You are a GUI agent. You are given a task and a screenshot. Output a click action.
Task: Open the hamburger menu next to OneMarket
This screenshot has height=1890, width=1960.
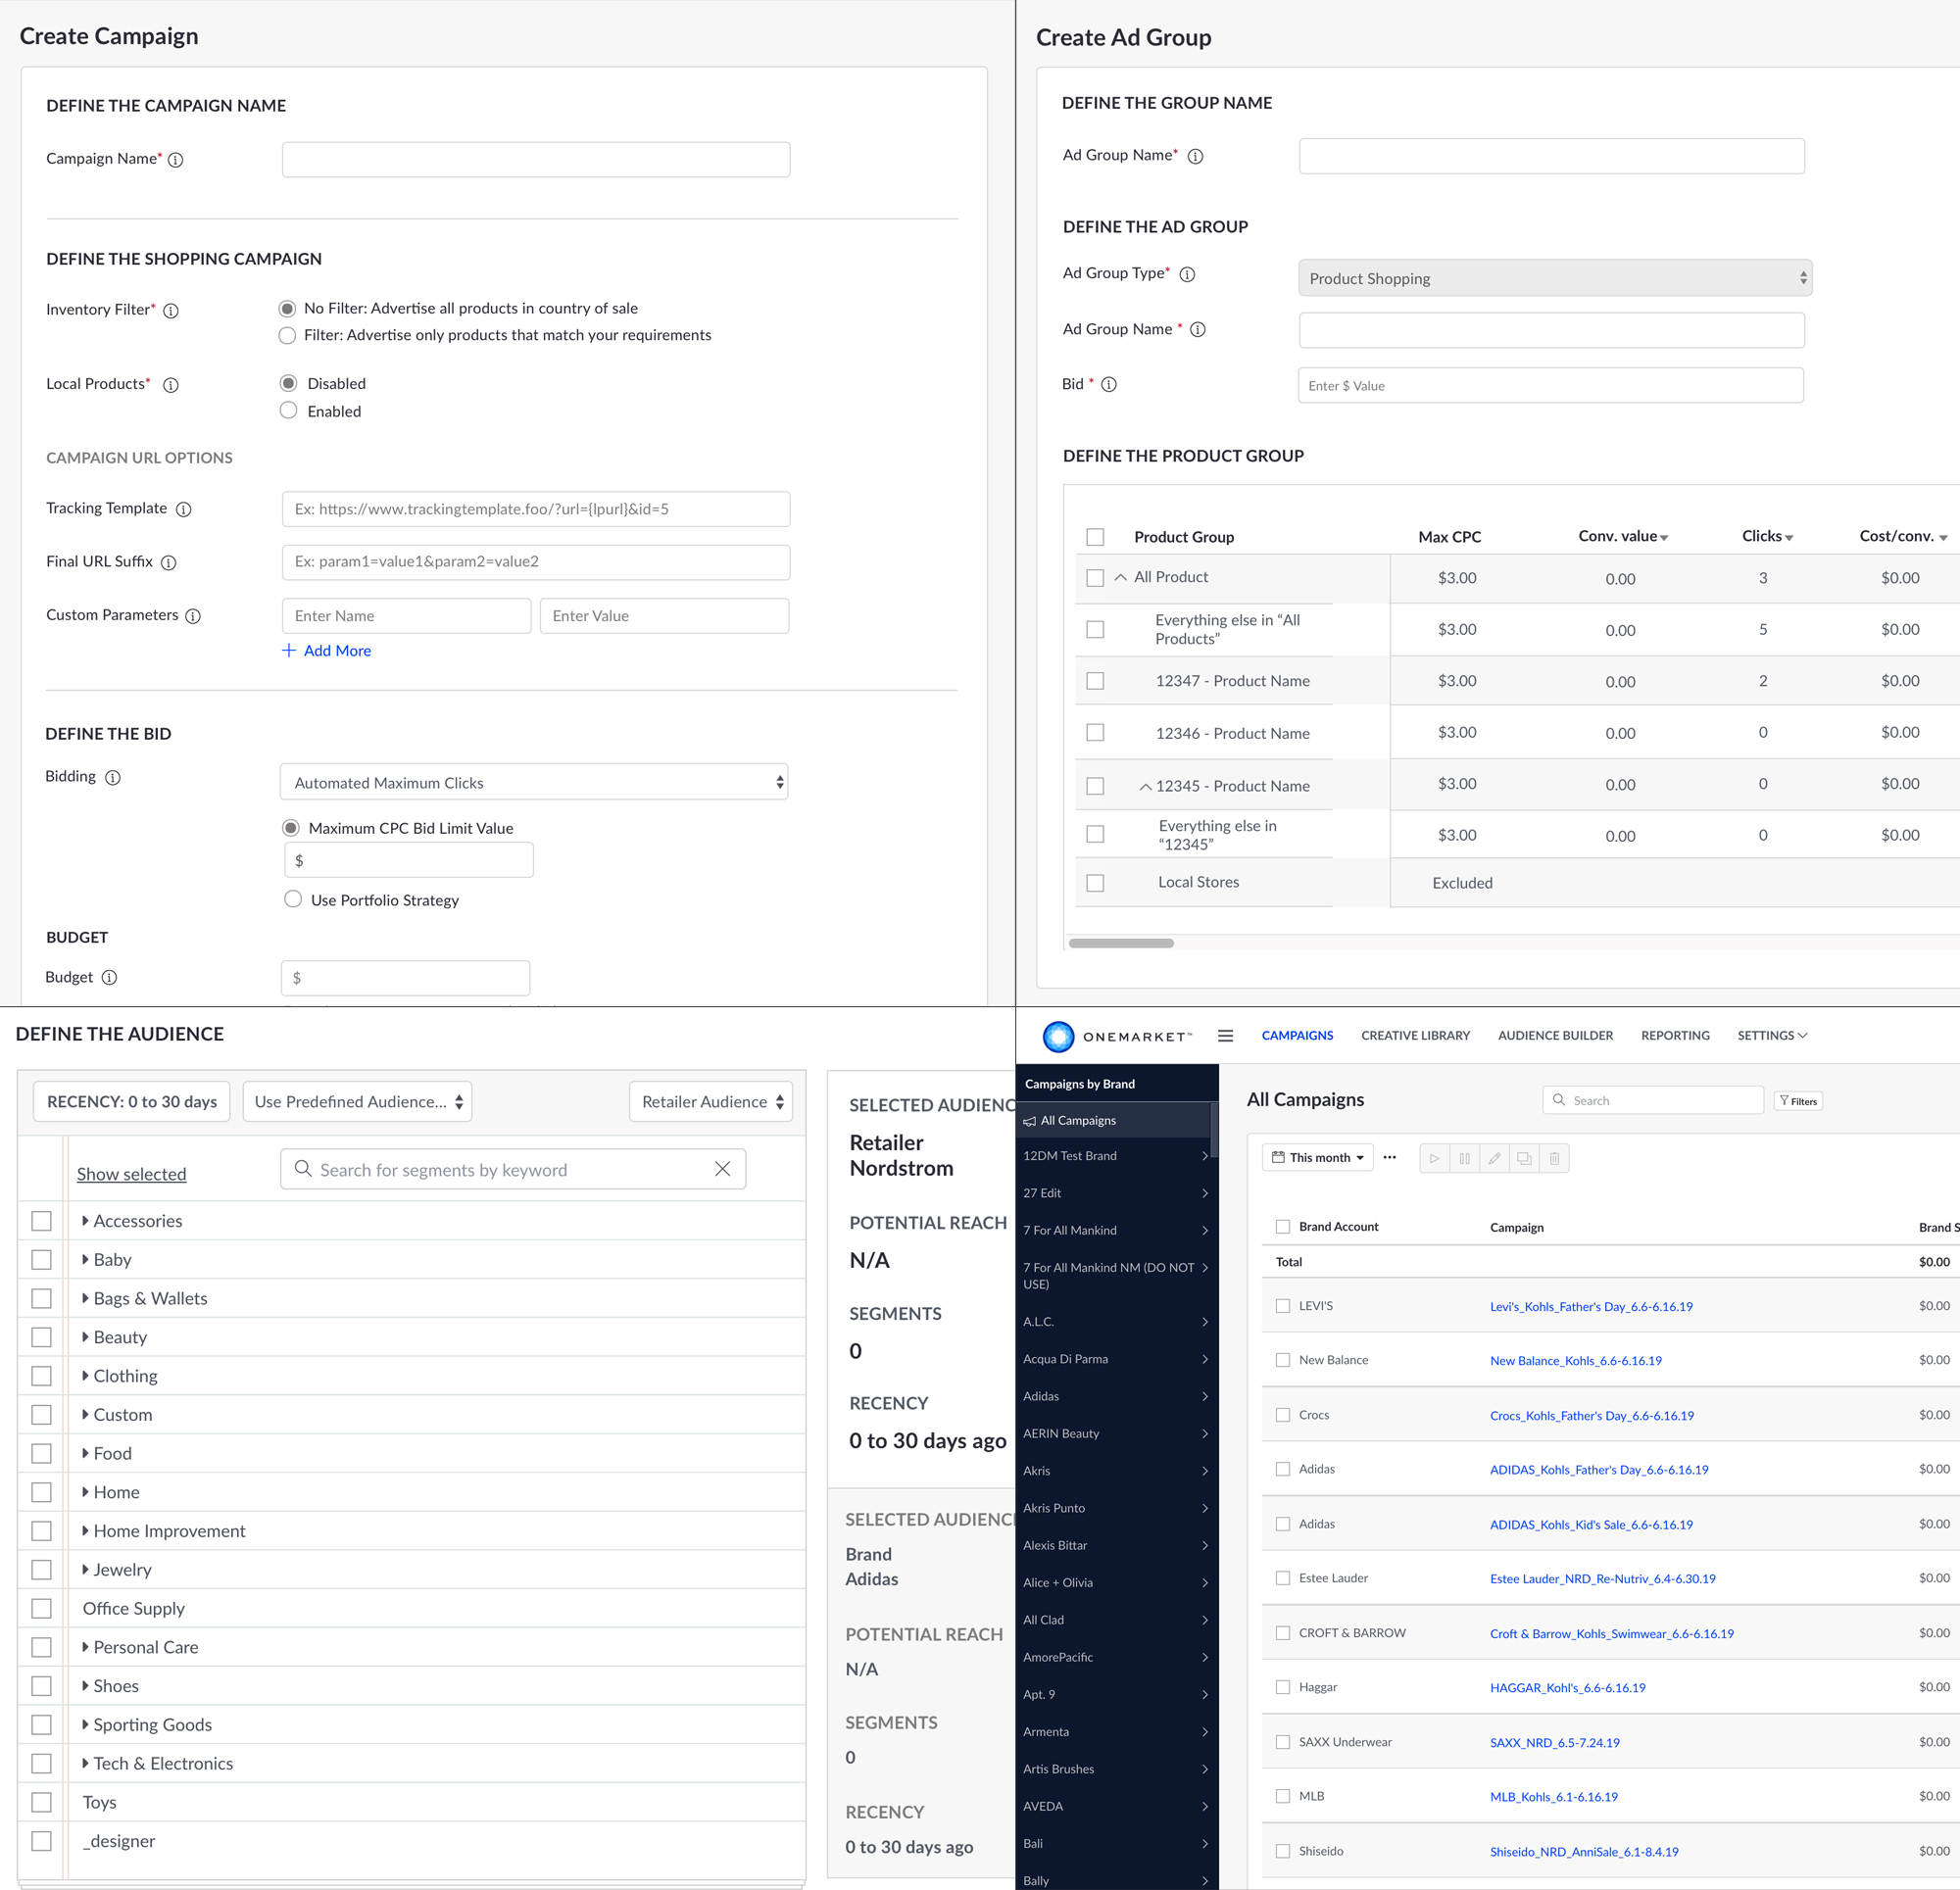(x=1225, y=1036)
